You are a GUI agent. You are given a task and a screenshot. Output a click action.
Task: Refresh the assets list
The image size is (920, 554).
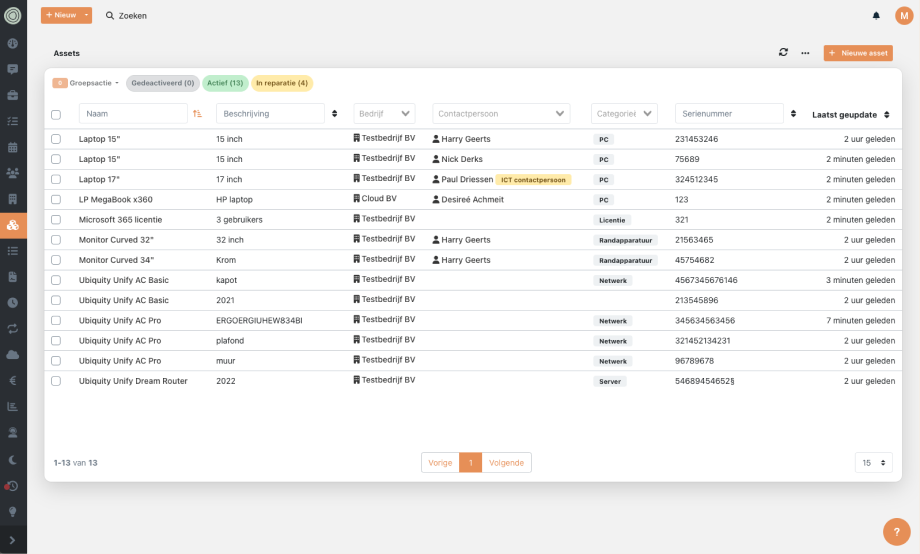(x=783, y=52)
